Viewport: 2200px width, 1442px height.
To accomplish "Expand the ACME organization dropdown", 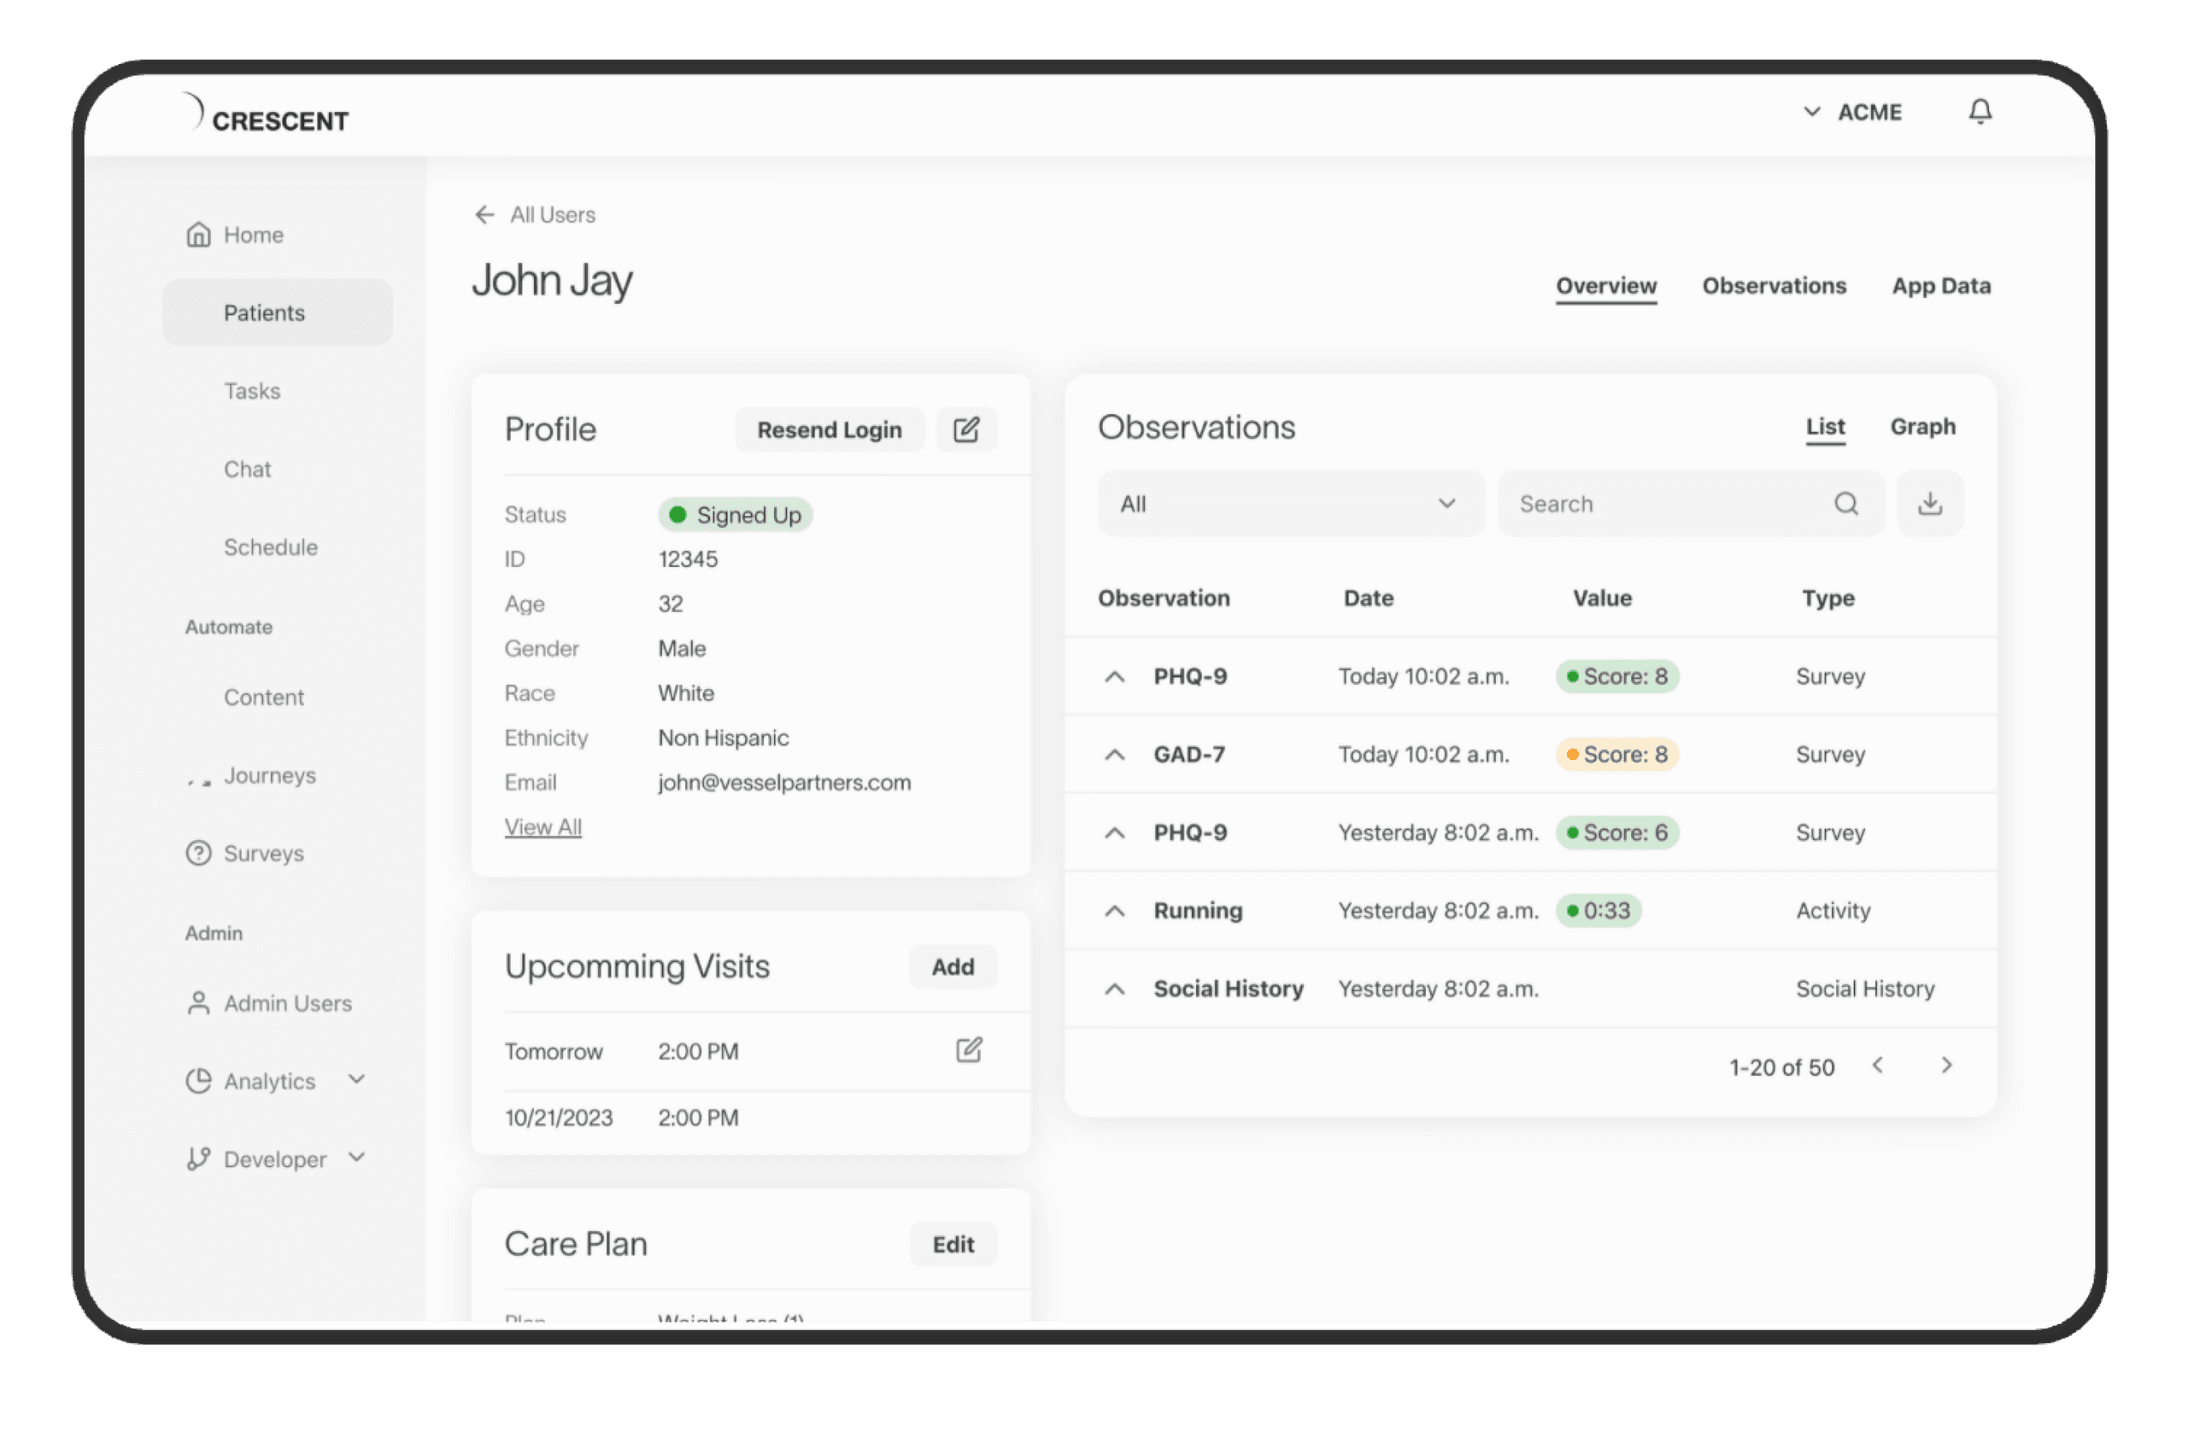I will 1812,112.
